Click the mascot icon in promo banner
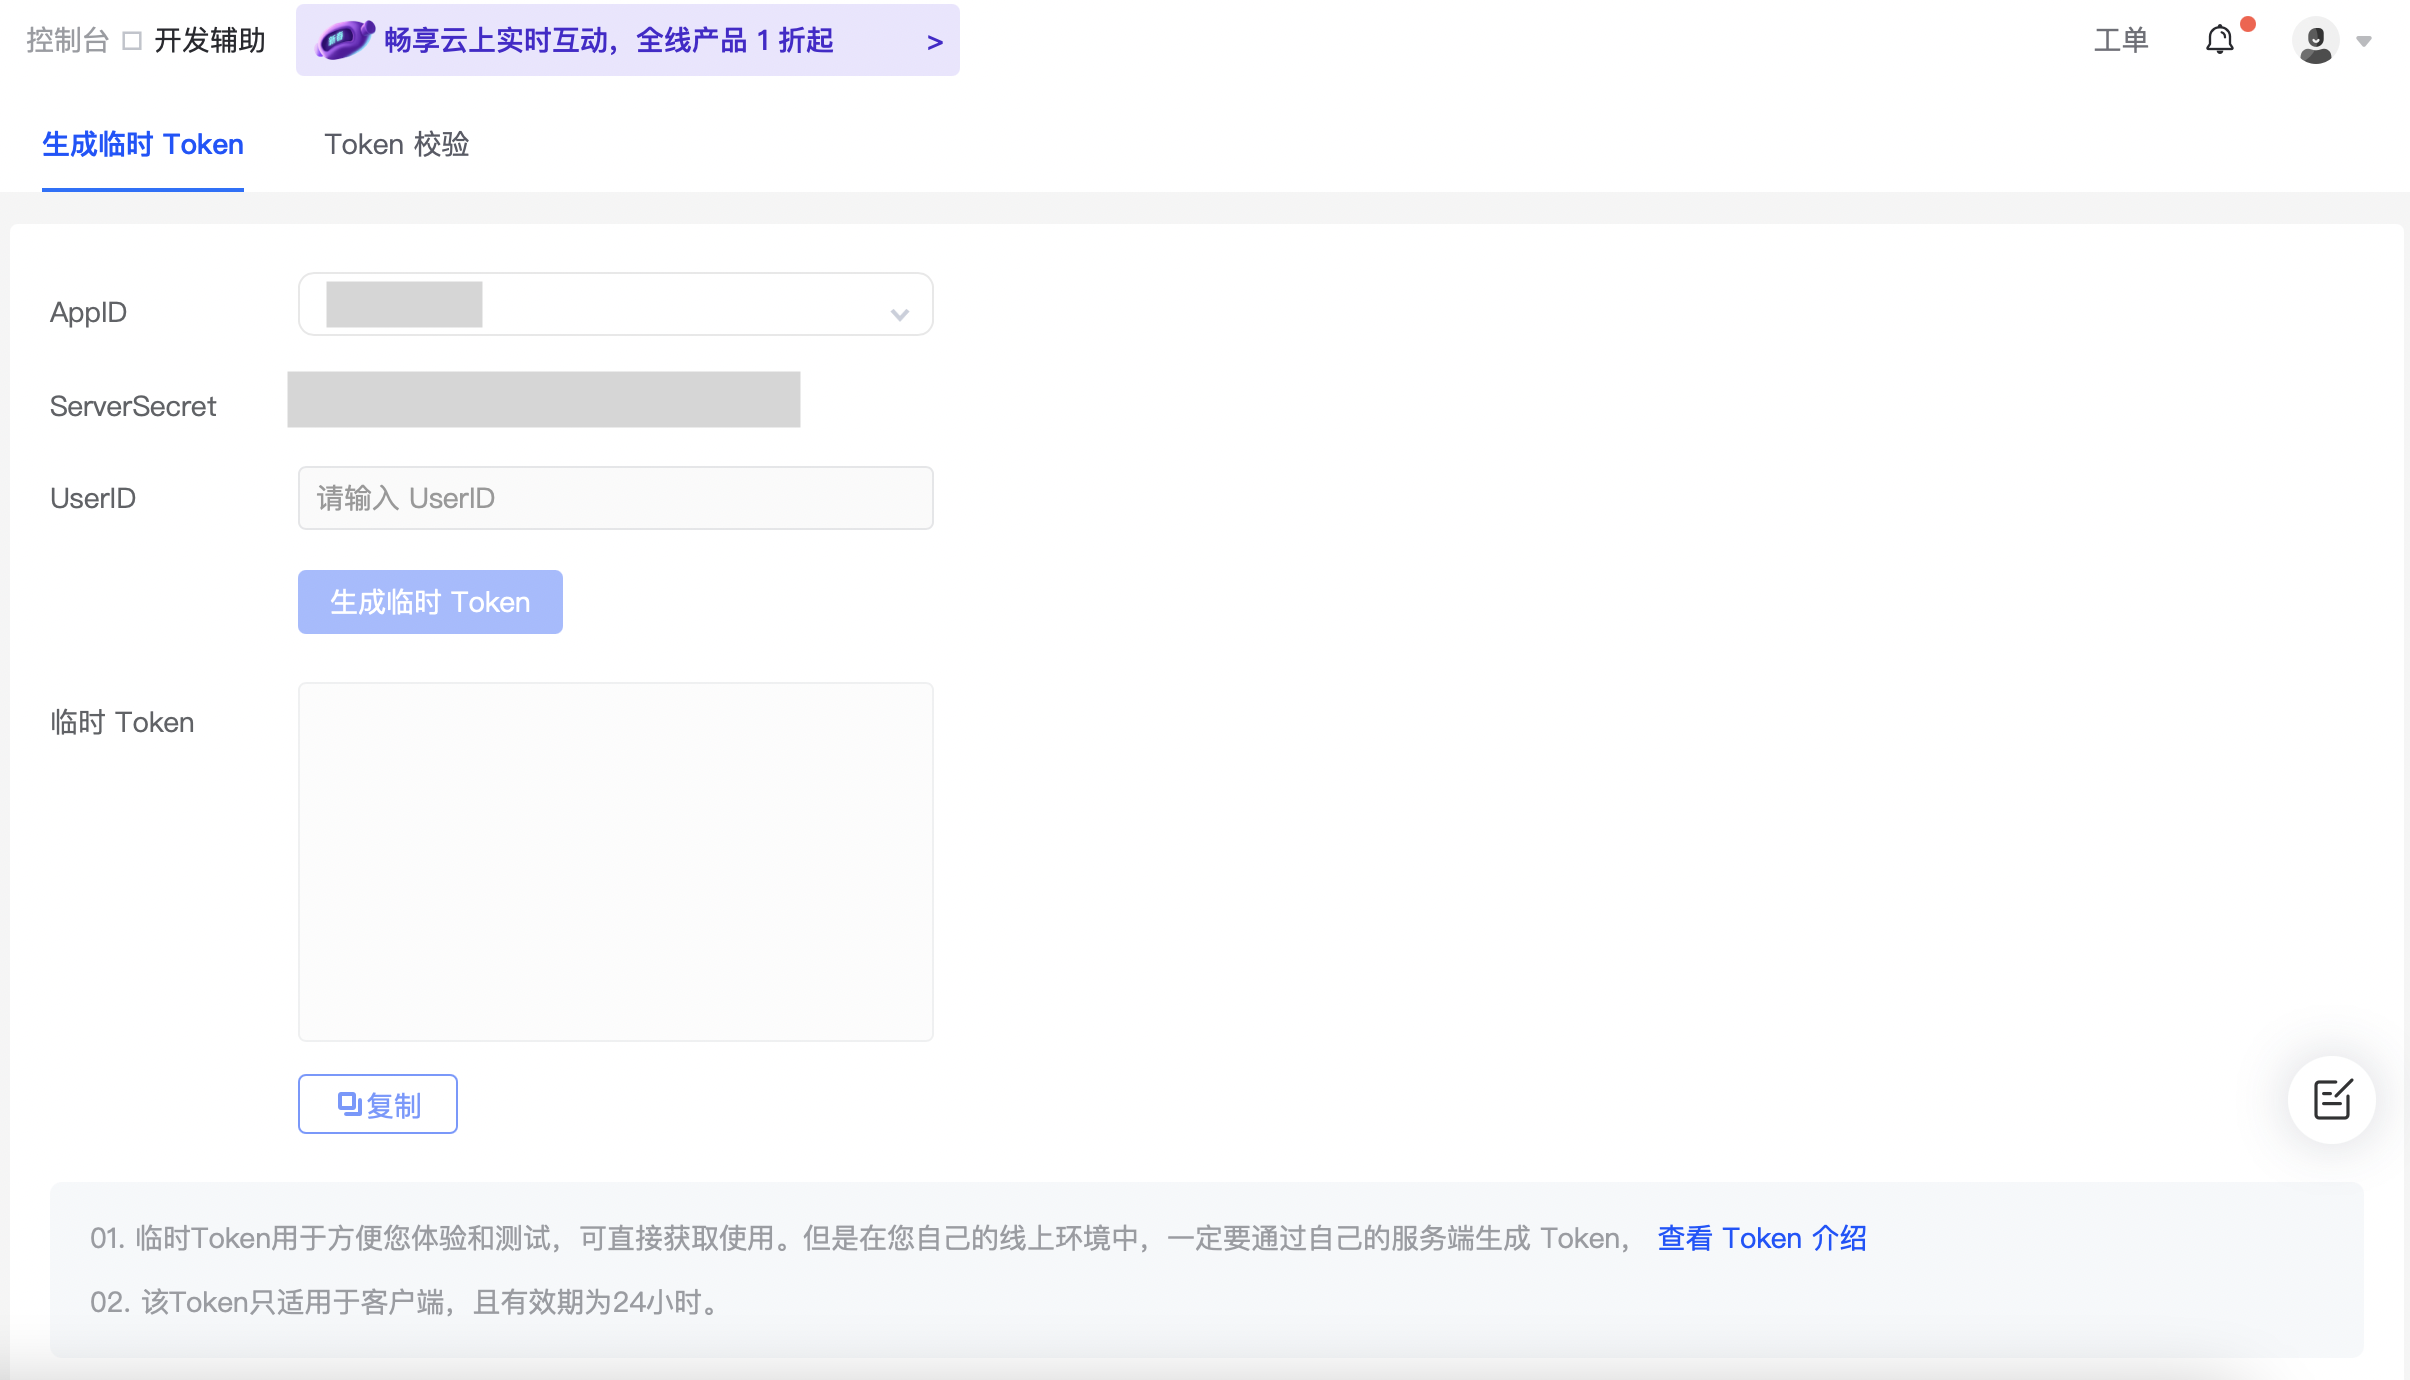This screenshot has width=2410, height=1380. 344,40
